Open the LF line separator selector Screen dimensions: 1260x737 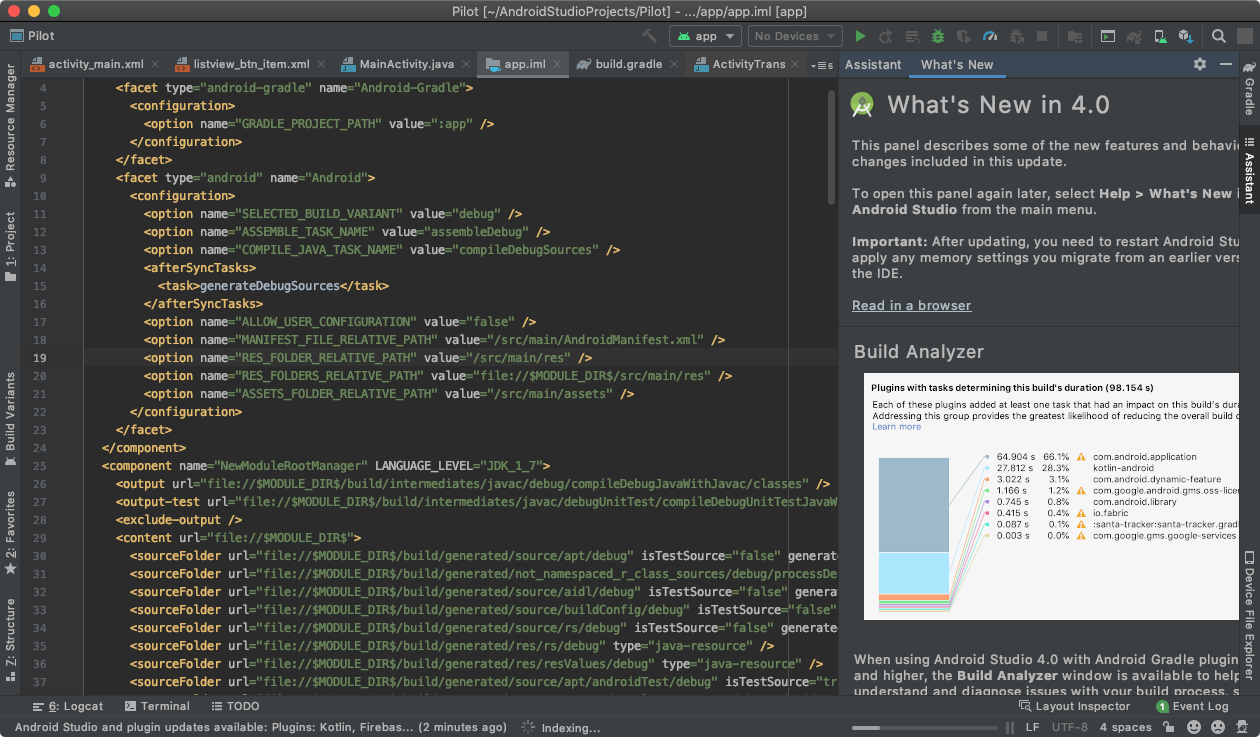[x=1032, y=728]
